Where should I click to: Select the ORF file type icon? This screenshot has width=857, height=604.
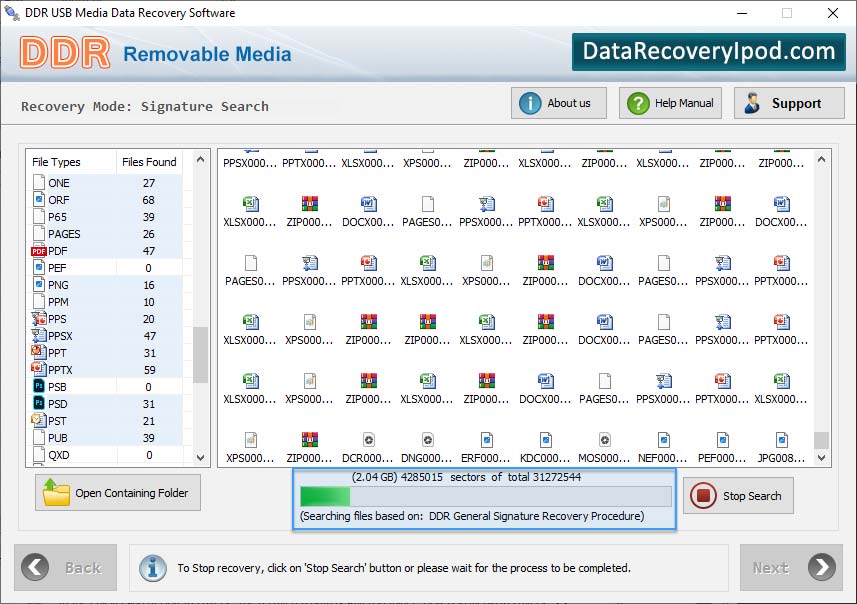coord(39,200)
